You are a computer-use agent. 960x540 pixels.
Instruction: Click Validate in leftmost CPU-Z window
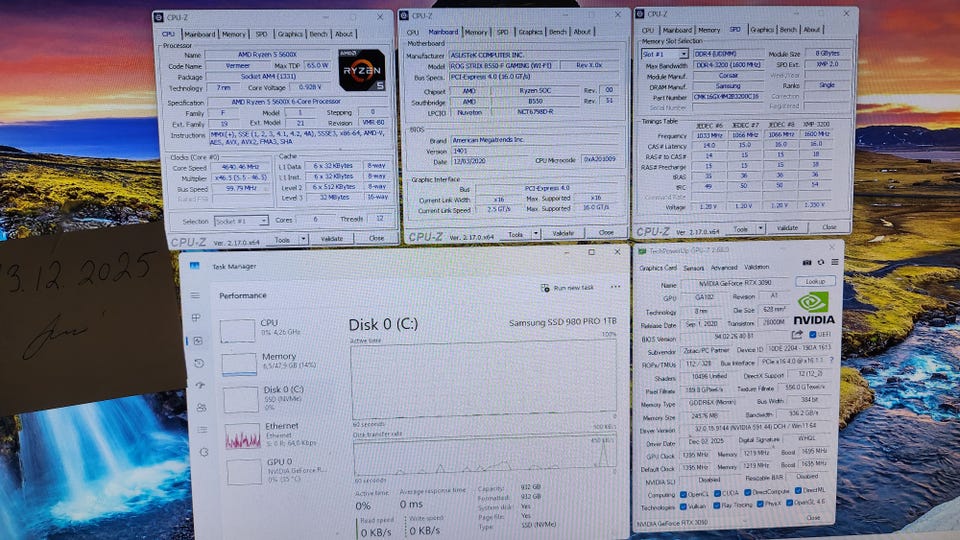point(332,239)
